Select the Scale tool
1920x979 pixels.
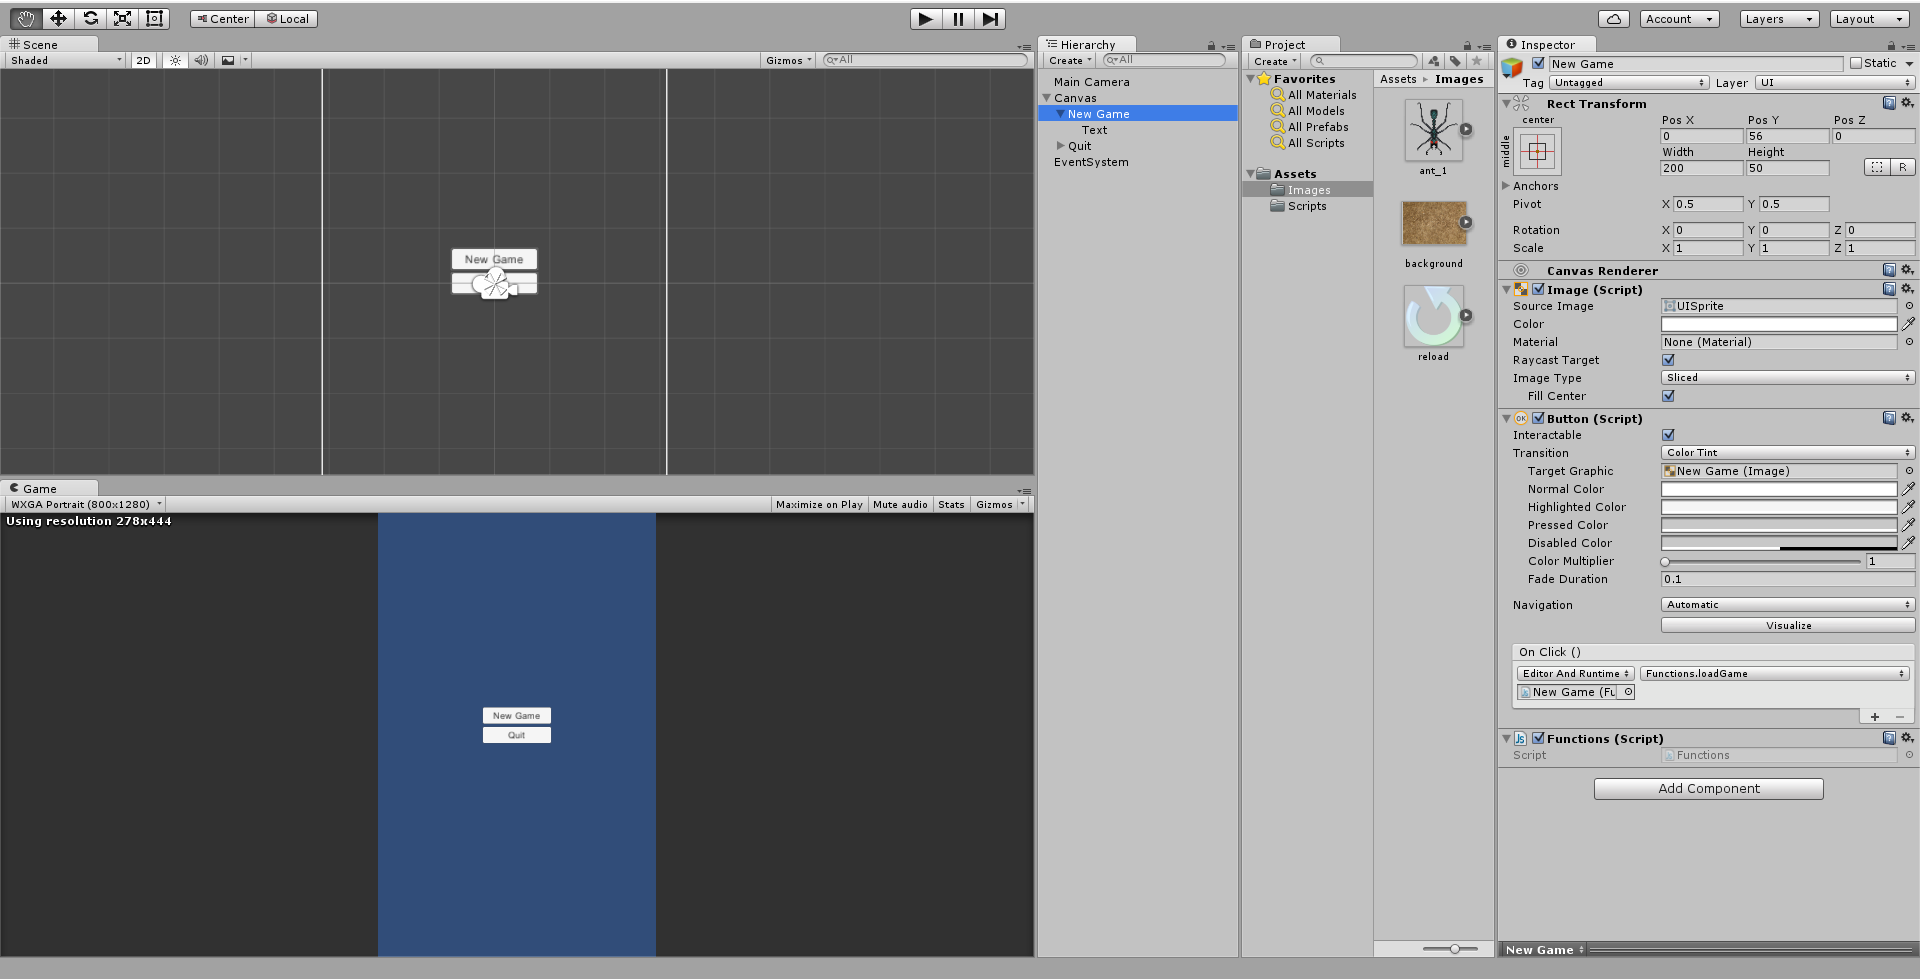[122, 18]
